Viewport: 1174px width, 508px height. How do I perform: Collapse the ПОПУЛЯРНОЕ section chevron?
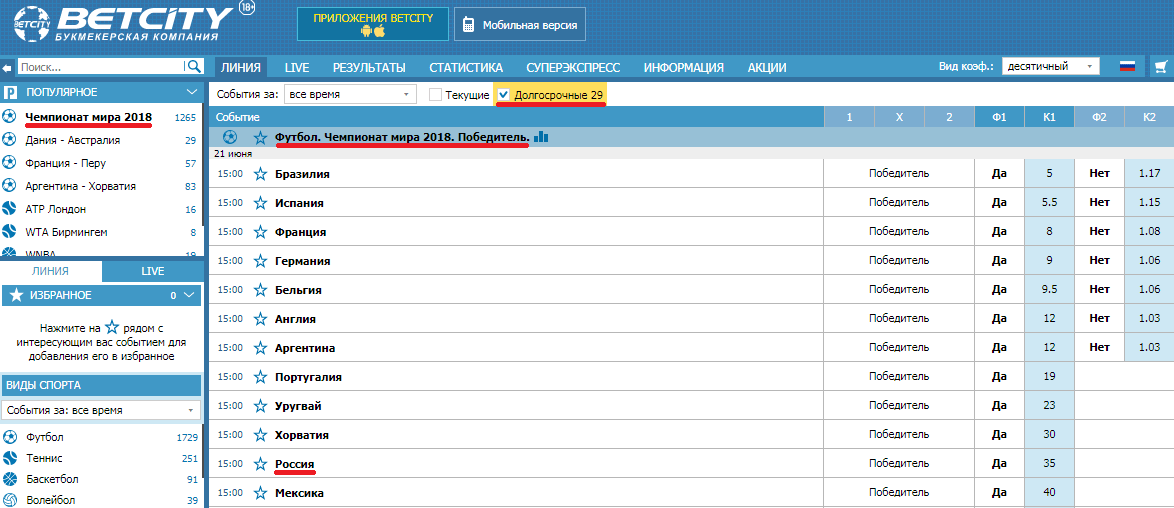pos(191,92)
